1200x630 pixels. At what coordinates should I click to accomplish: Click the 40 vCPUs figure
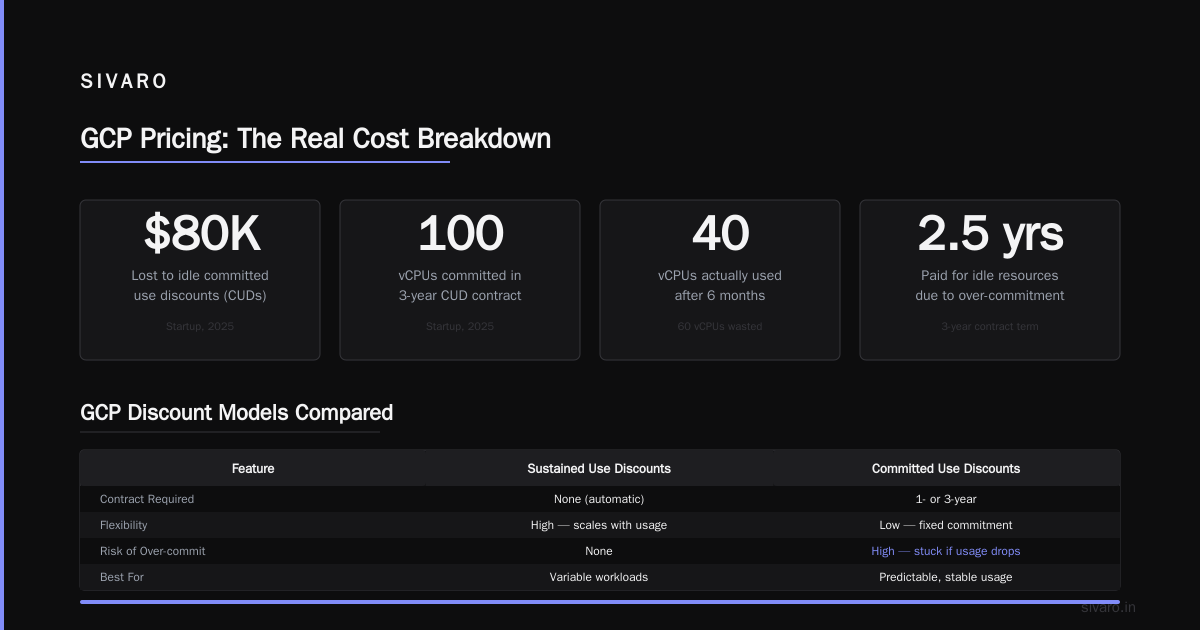[720, 234]
